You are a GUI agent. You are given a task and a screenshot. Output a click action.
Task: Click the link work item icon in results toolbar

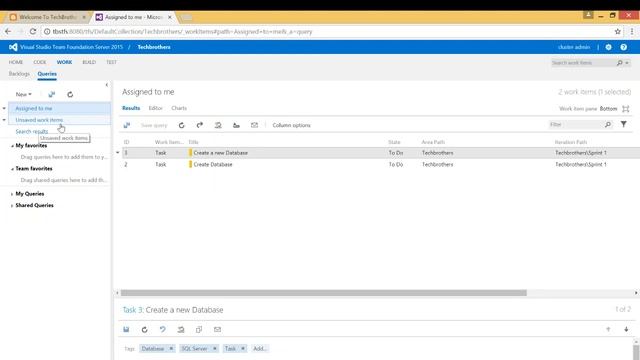218,125
